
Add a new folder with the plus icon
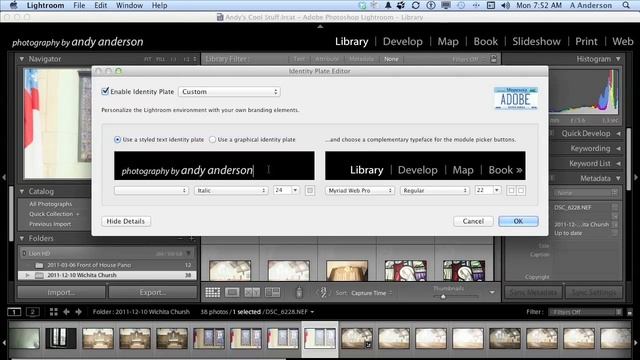point(192,238)
